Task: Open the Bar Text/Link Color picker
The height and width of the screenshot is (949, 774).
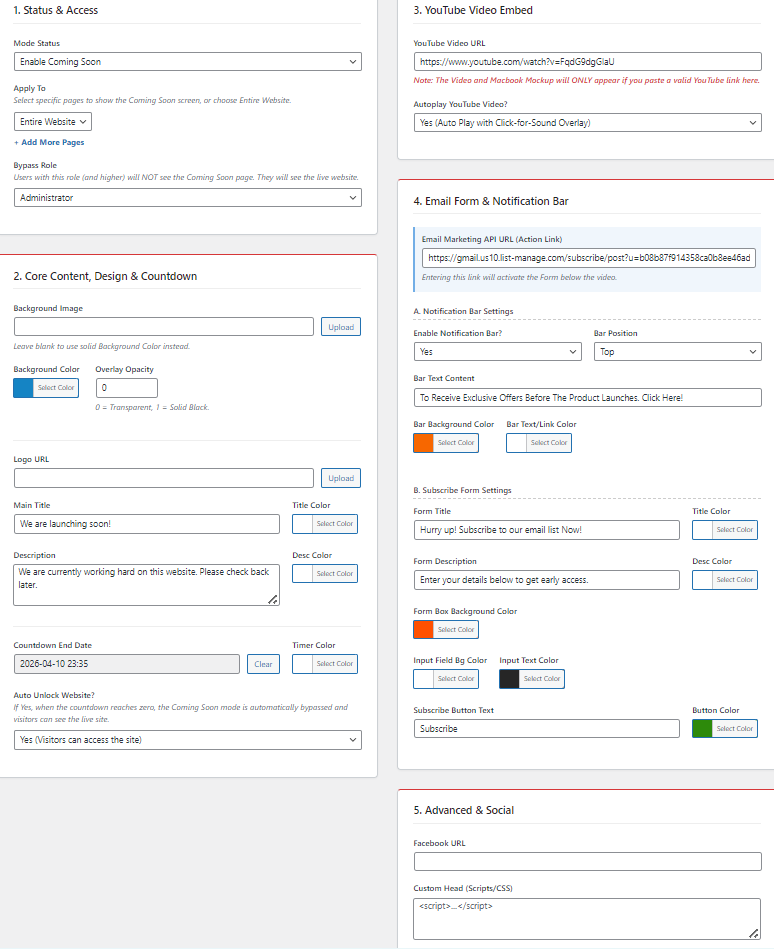Action: point(539,443)
